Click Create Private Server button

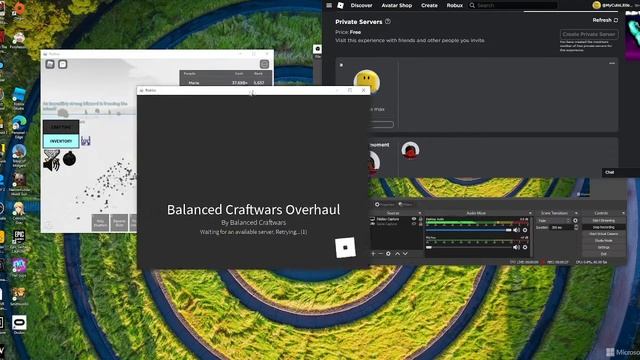589,34
